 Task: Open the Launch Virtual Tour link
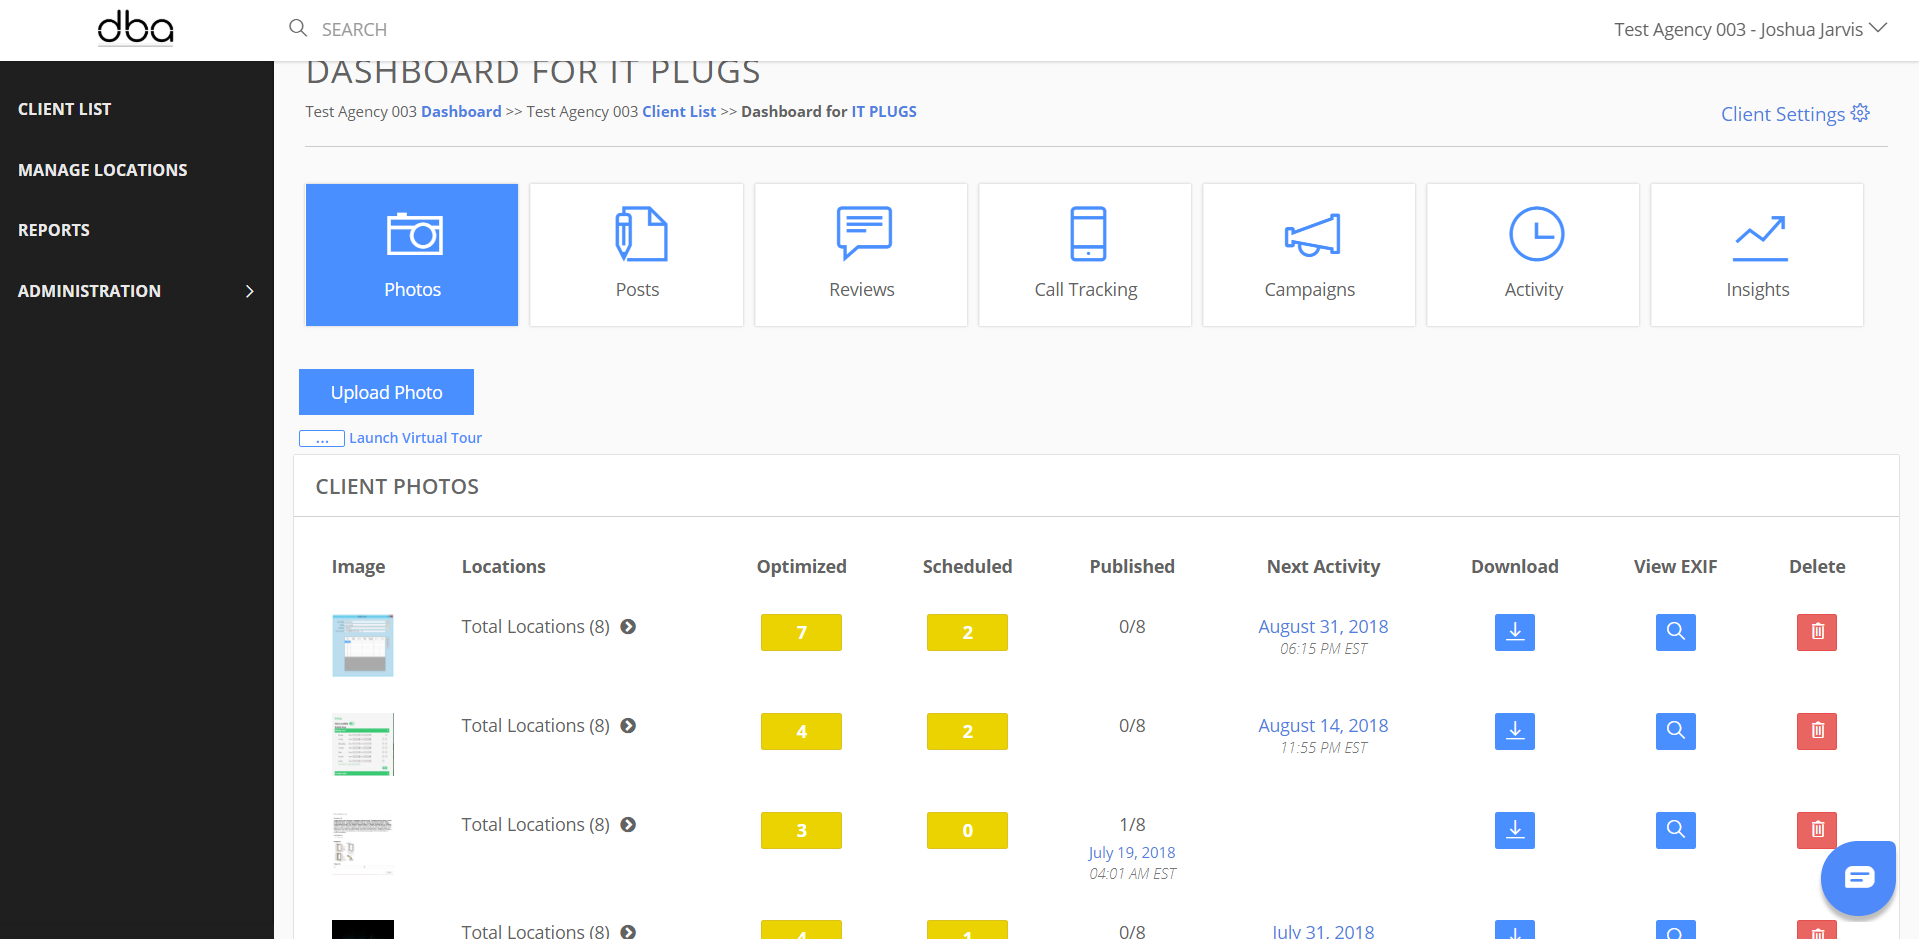[415, 438]
